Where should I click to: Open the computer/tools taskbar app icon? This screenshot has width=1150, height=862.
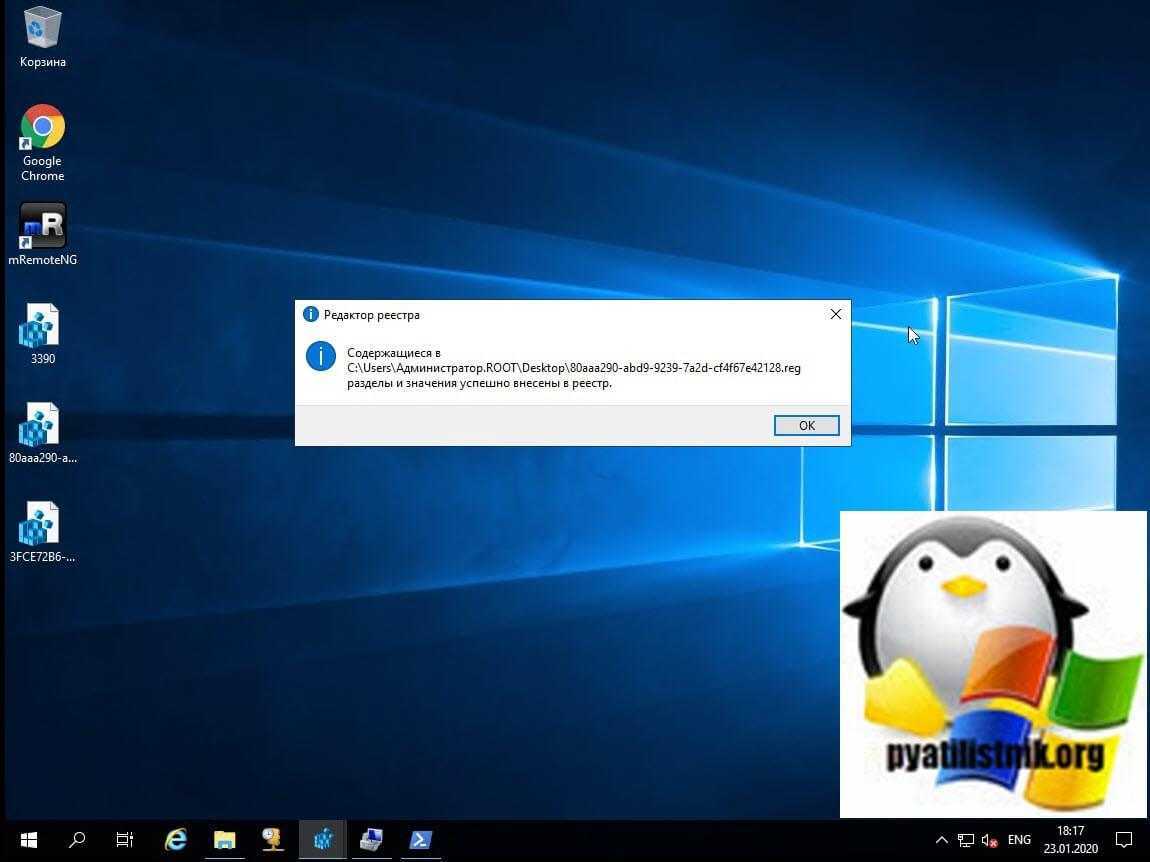point(371,840)
